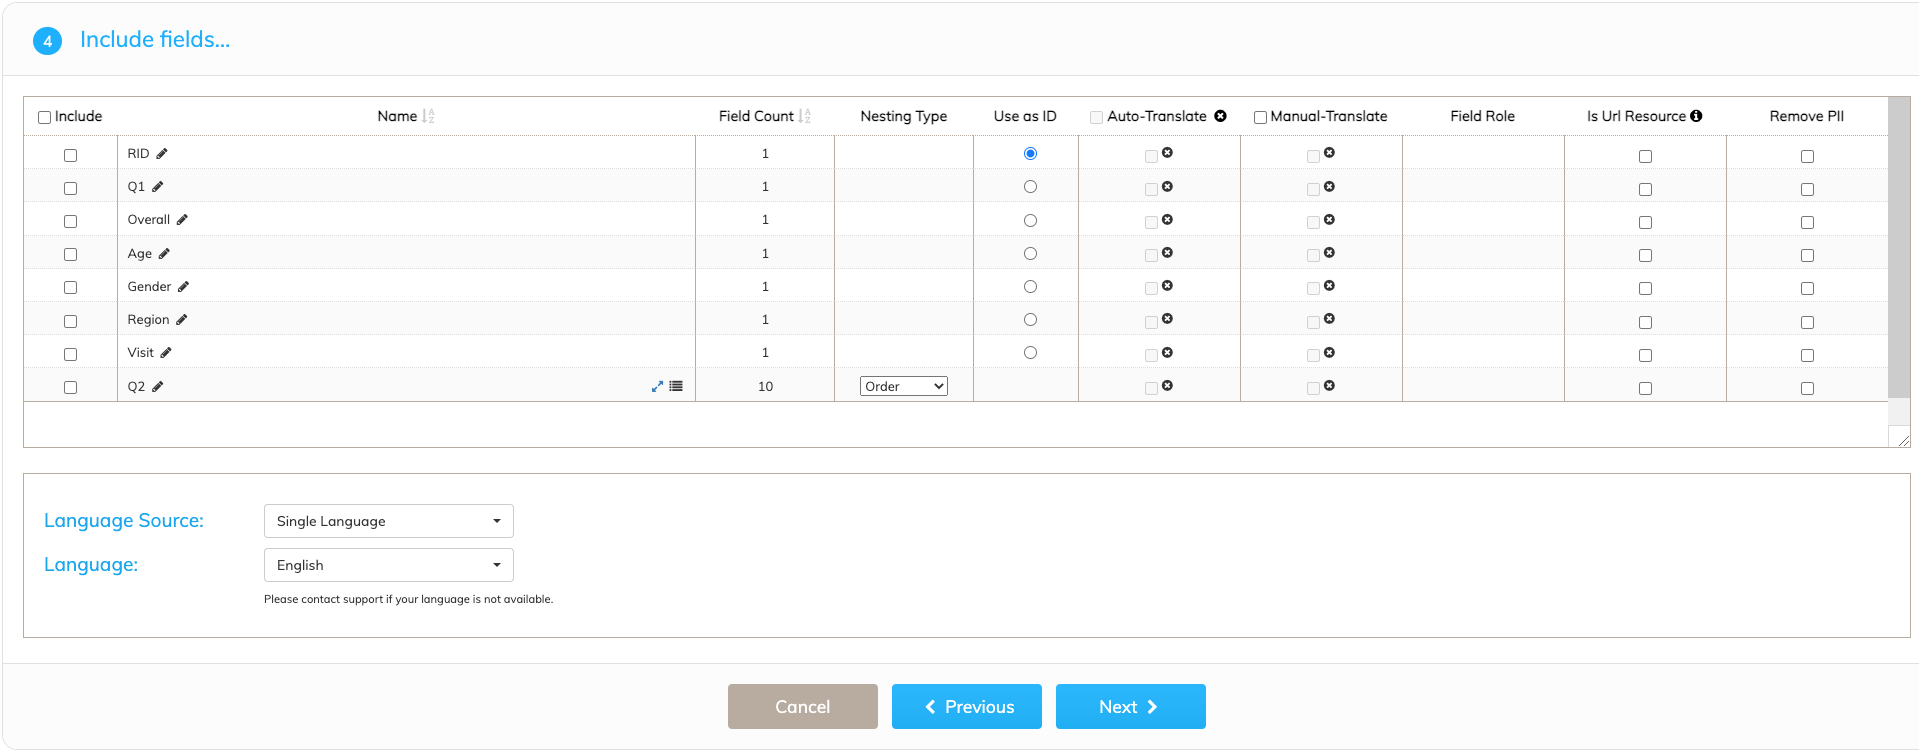This screenshot has height=752, width=1919.
Task: Click the pencil icon beside Q2
Action: (x=157, y=387)
